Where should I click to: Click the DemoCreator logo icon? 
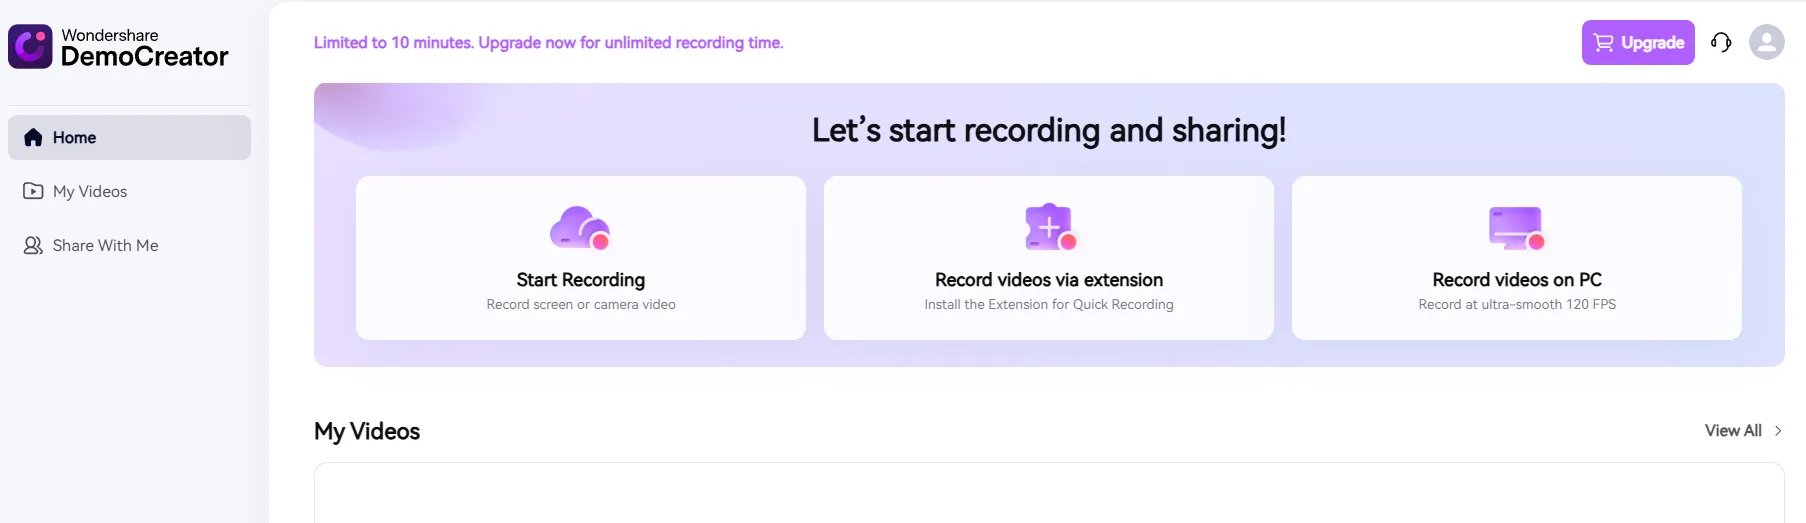tap(30, 46)
